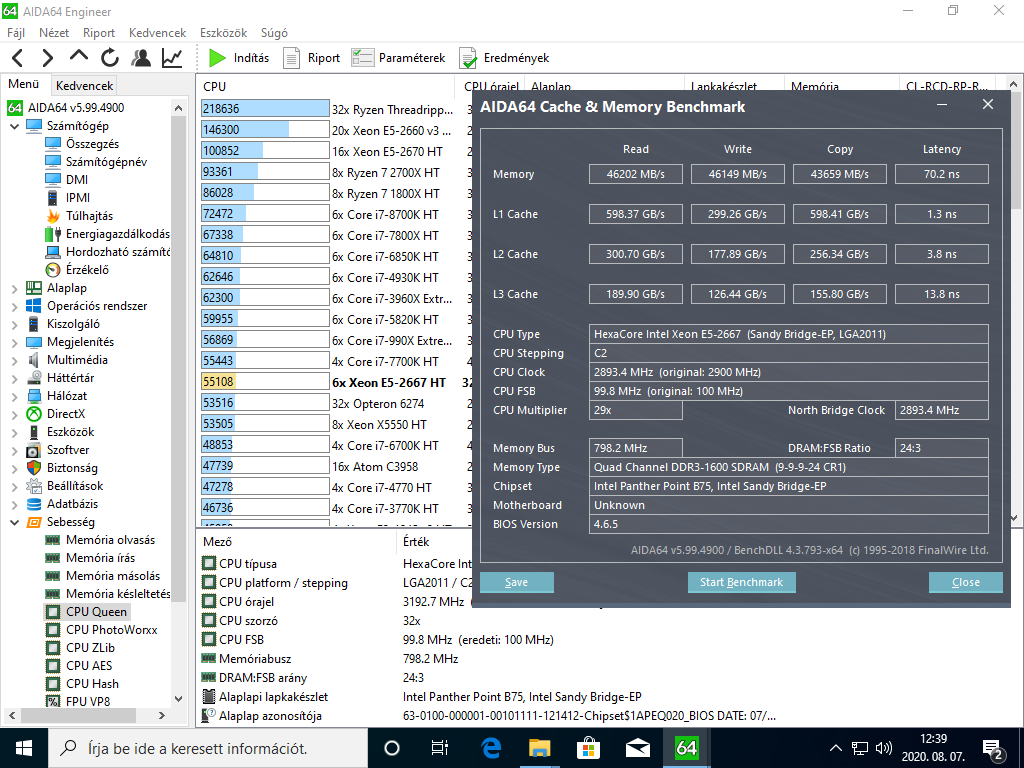Screen dimensions: 1024x768
Task: Expand the Multimédia tree node
Action: coord(14,360)
